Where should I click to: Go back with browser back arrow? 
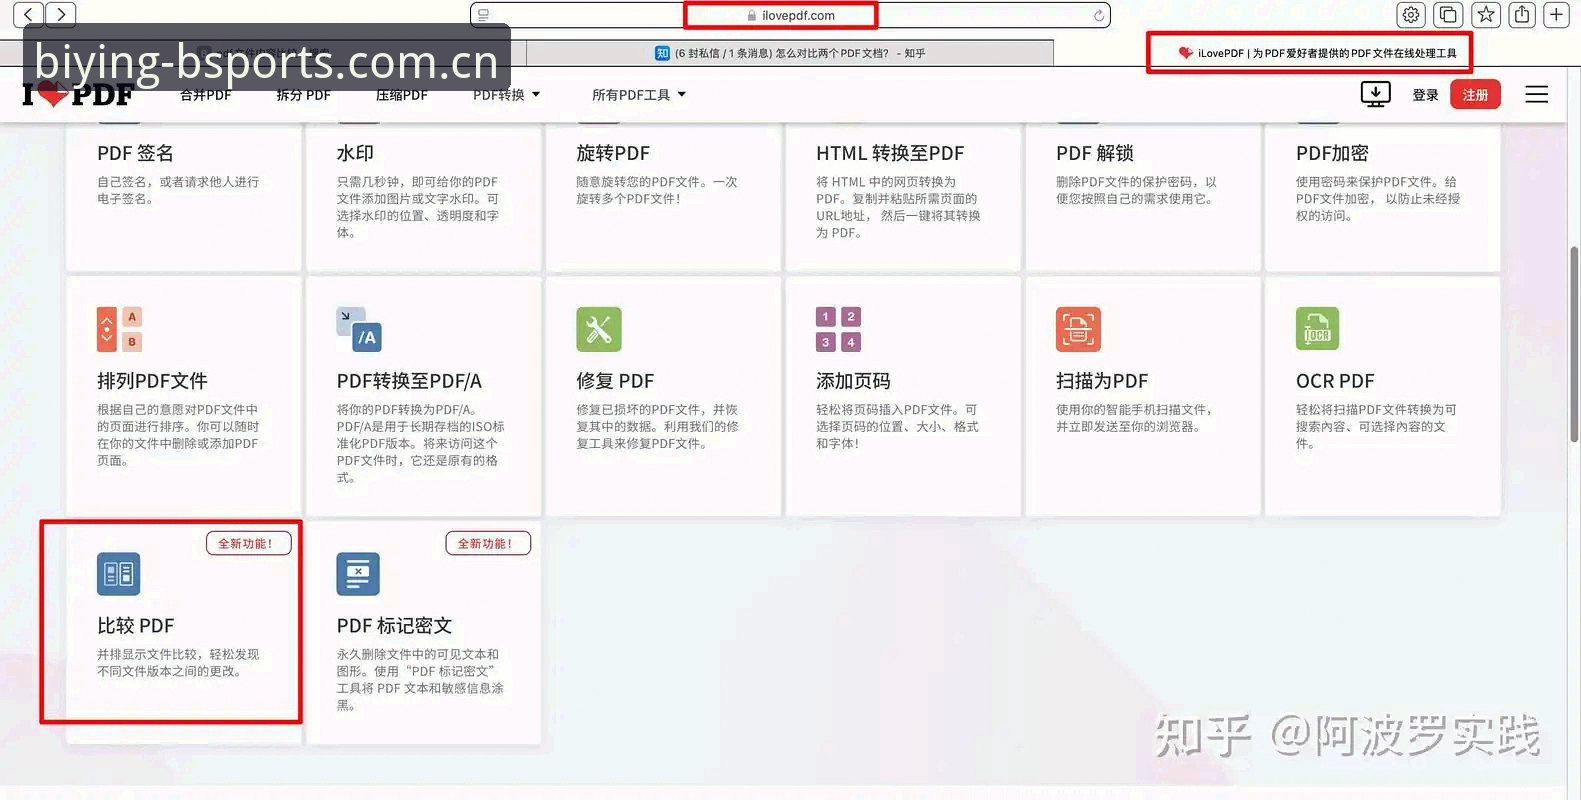pyautogui.click(x=28, y=14)
